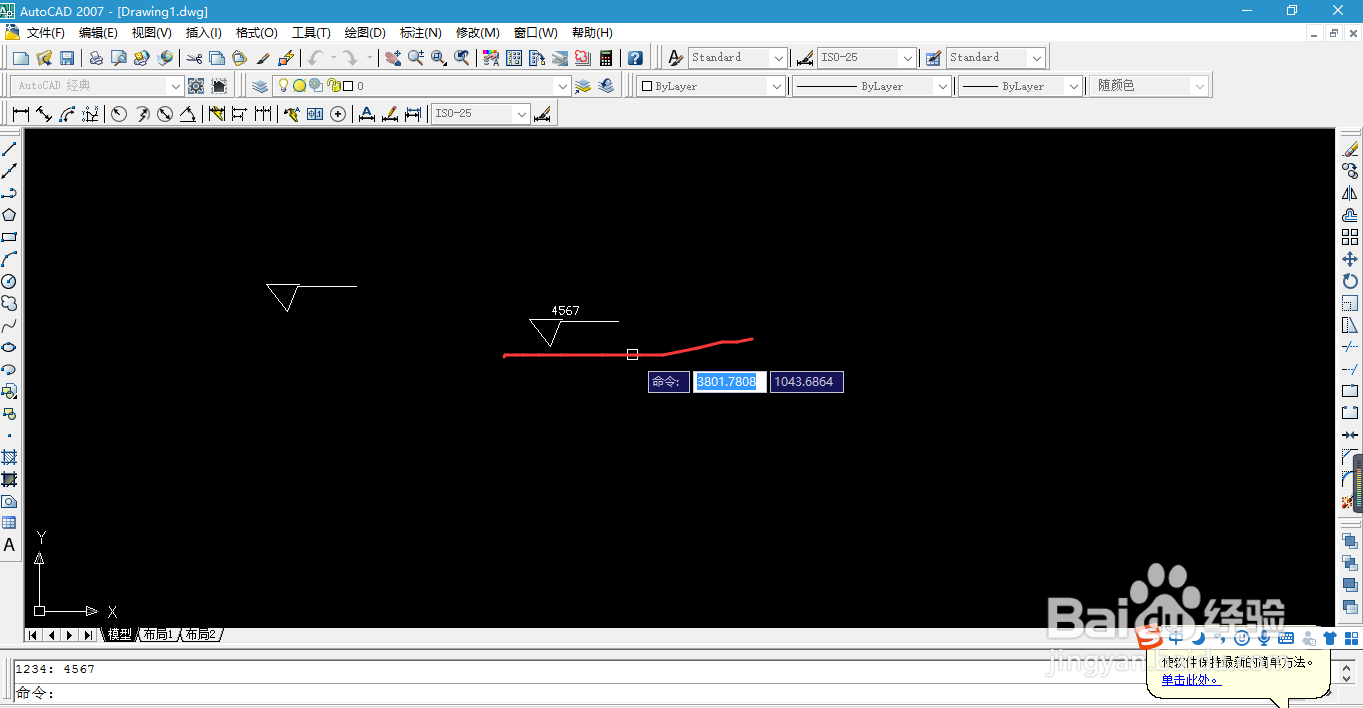The width and height of the screenshot is (1363, 708).
Task: Open the Layer Properties Manager icon
Action: [x=260, y=86]
